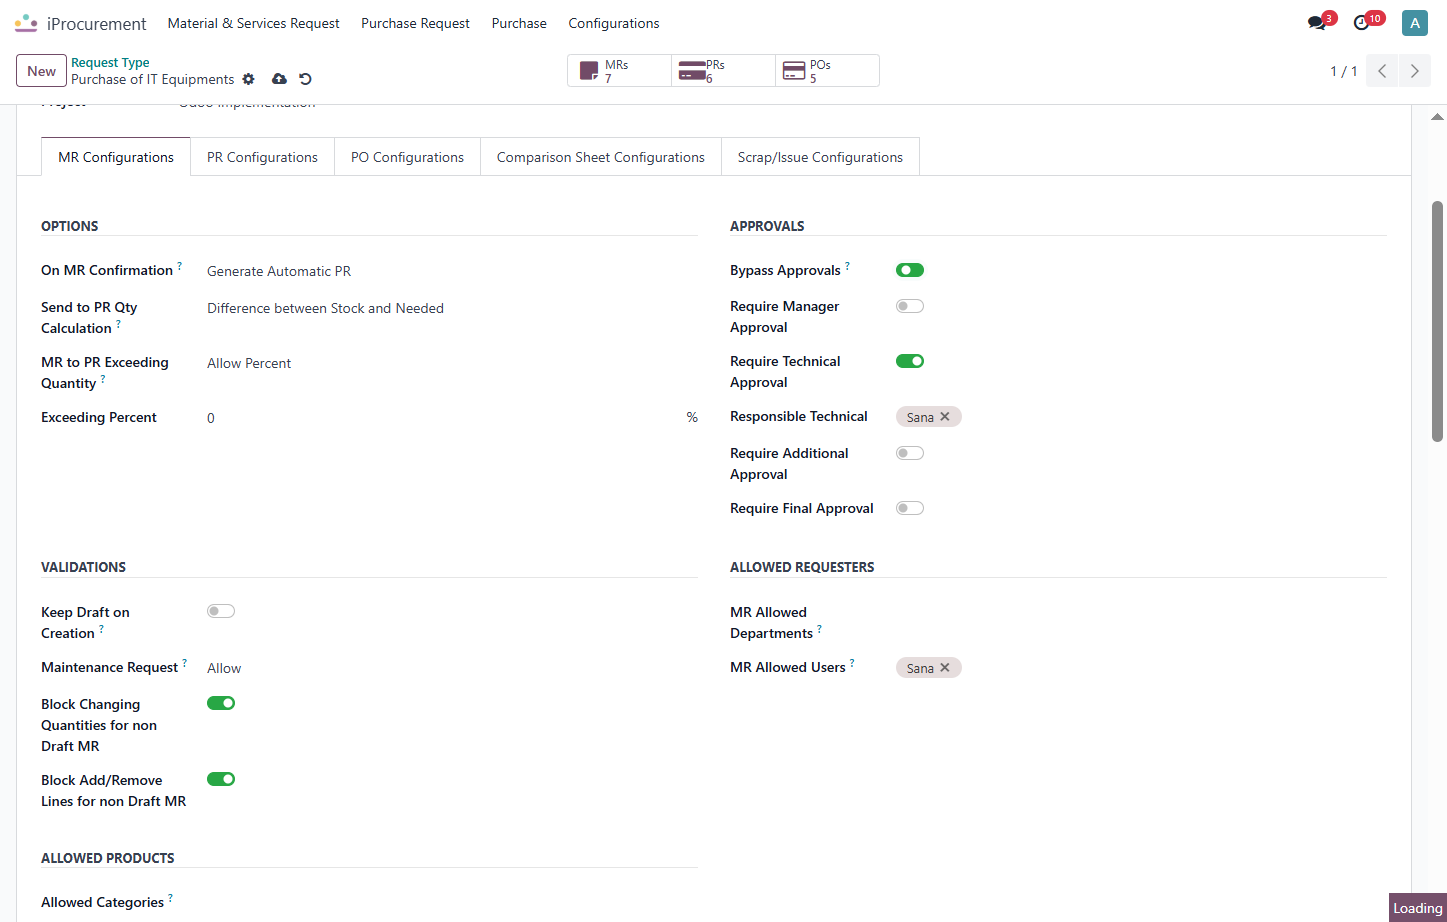Open the PRs stat button
Image resolution: width=1447 pixels, height=922 pixels.
click(724, 71)
